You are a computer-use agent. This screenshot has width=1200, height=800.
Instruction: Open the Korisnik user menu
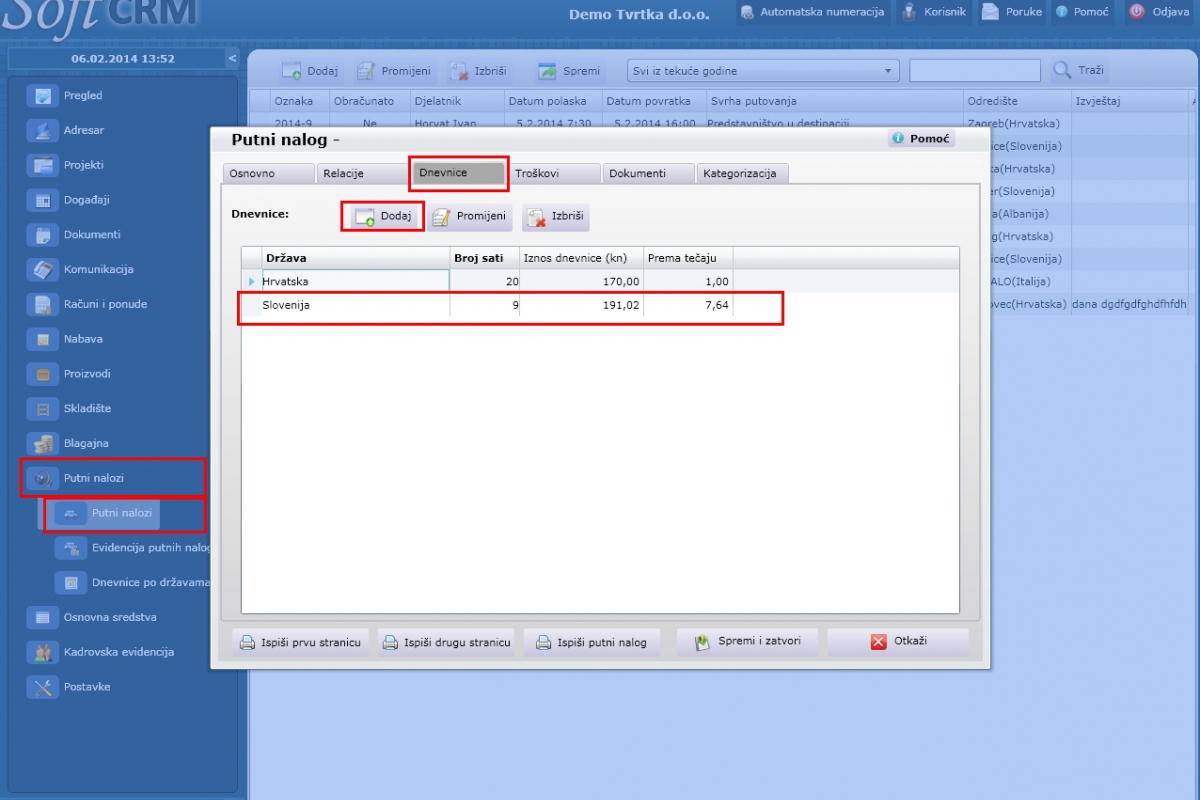pos(933,12)
